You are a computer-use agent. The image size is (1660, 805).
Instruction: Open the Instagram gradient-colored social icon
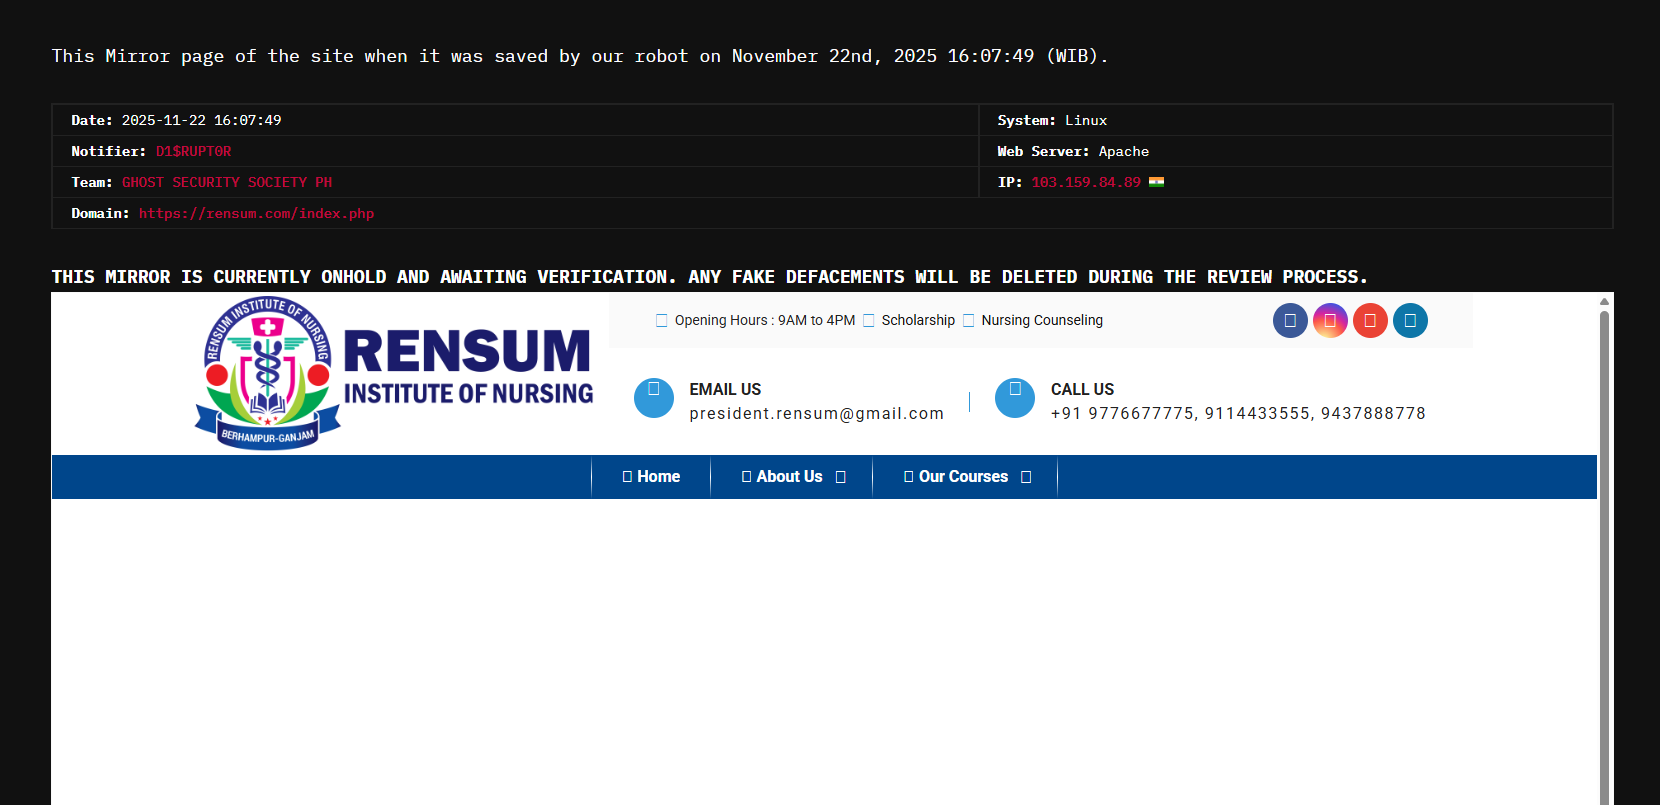point(1330,321)
